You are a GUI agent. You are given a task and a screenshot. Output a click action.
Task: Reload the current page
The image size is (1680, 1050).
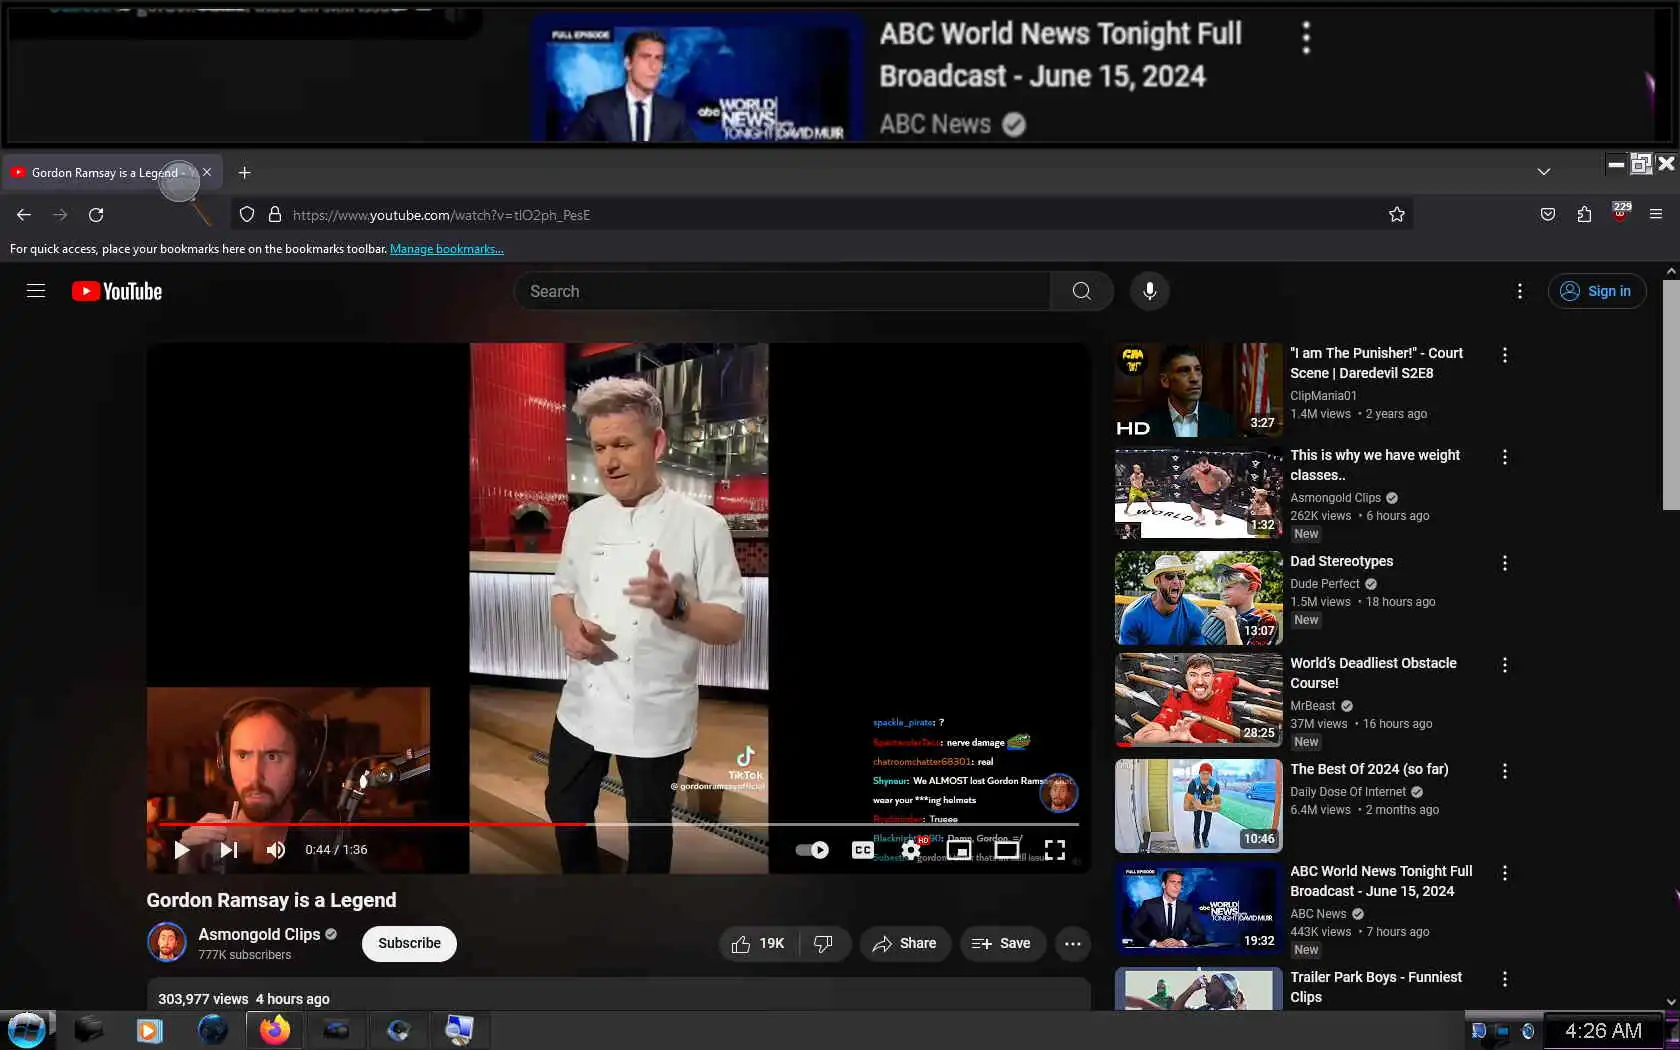click(x=96, y=215)
